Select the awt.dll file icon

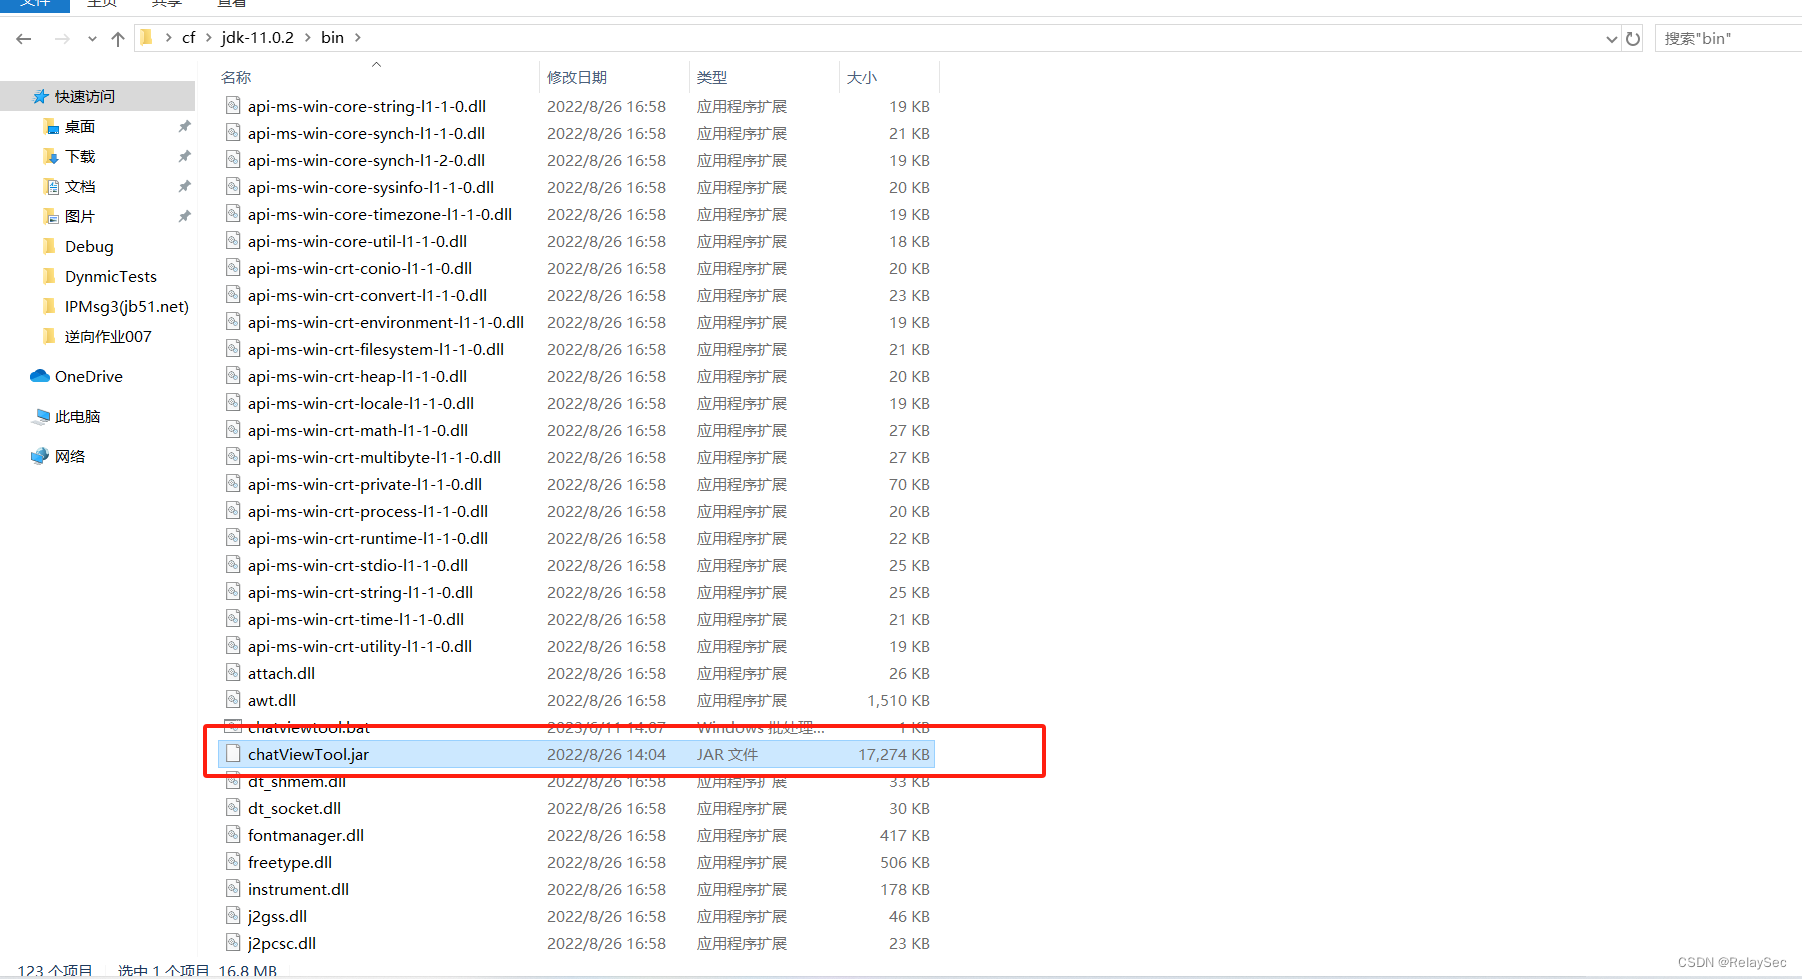(x=233, y=700)
